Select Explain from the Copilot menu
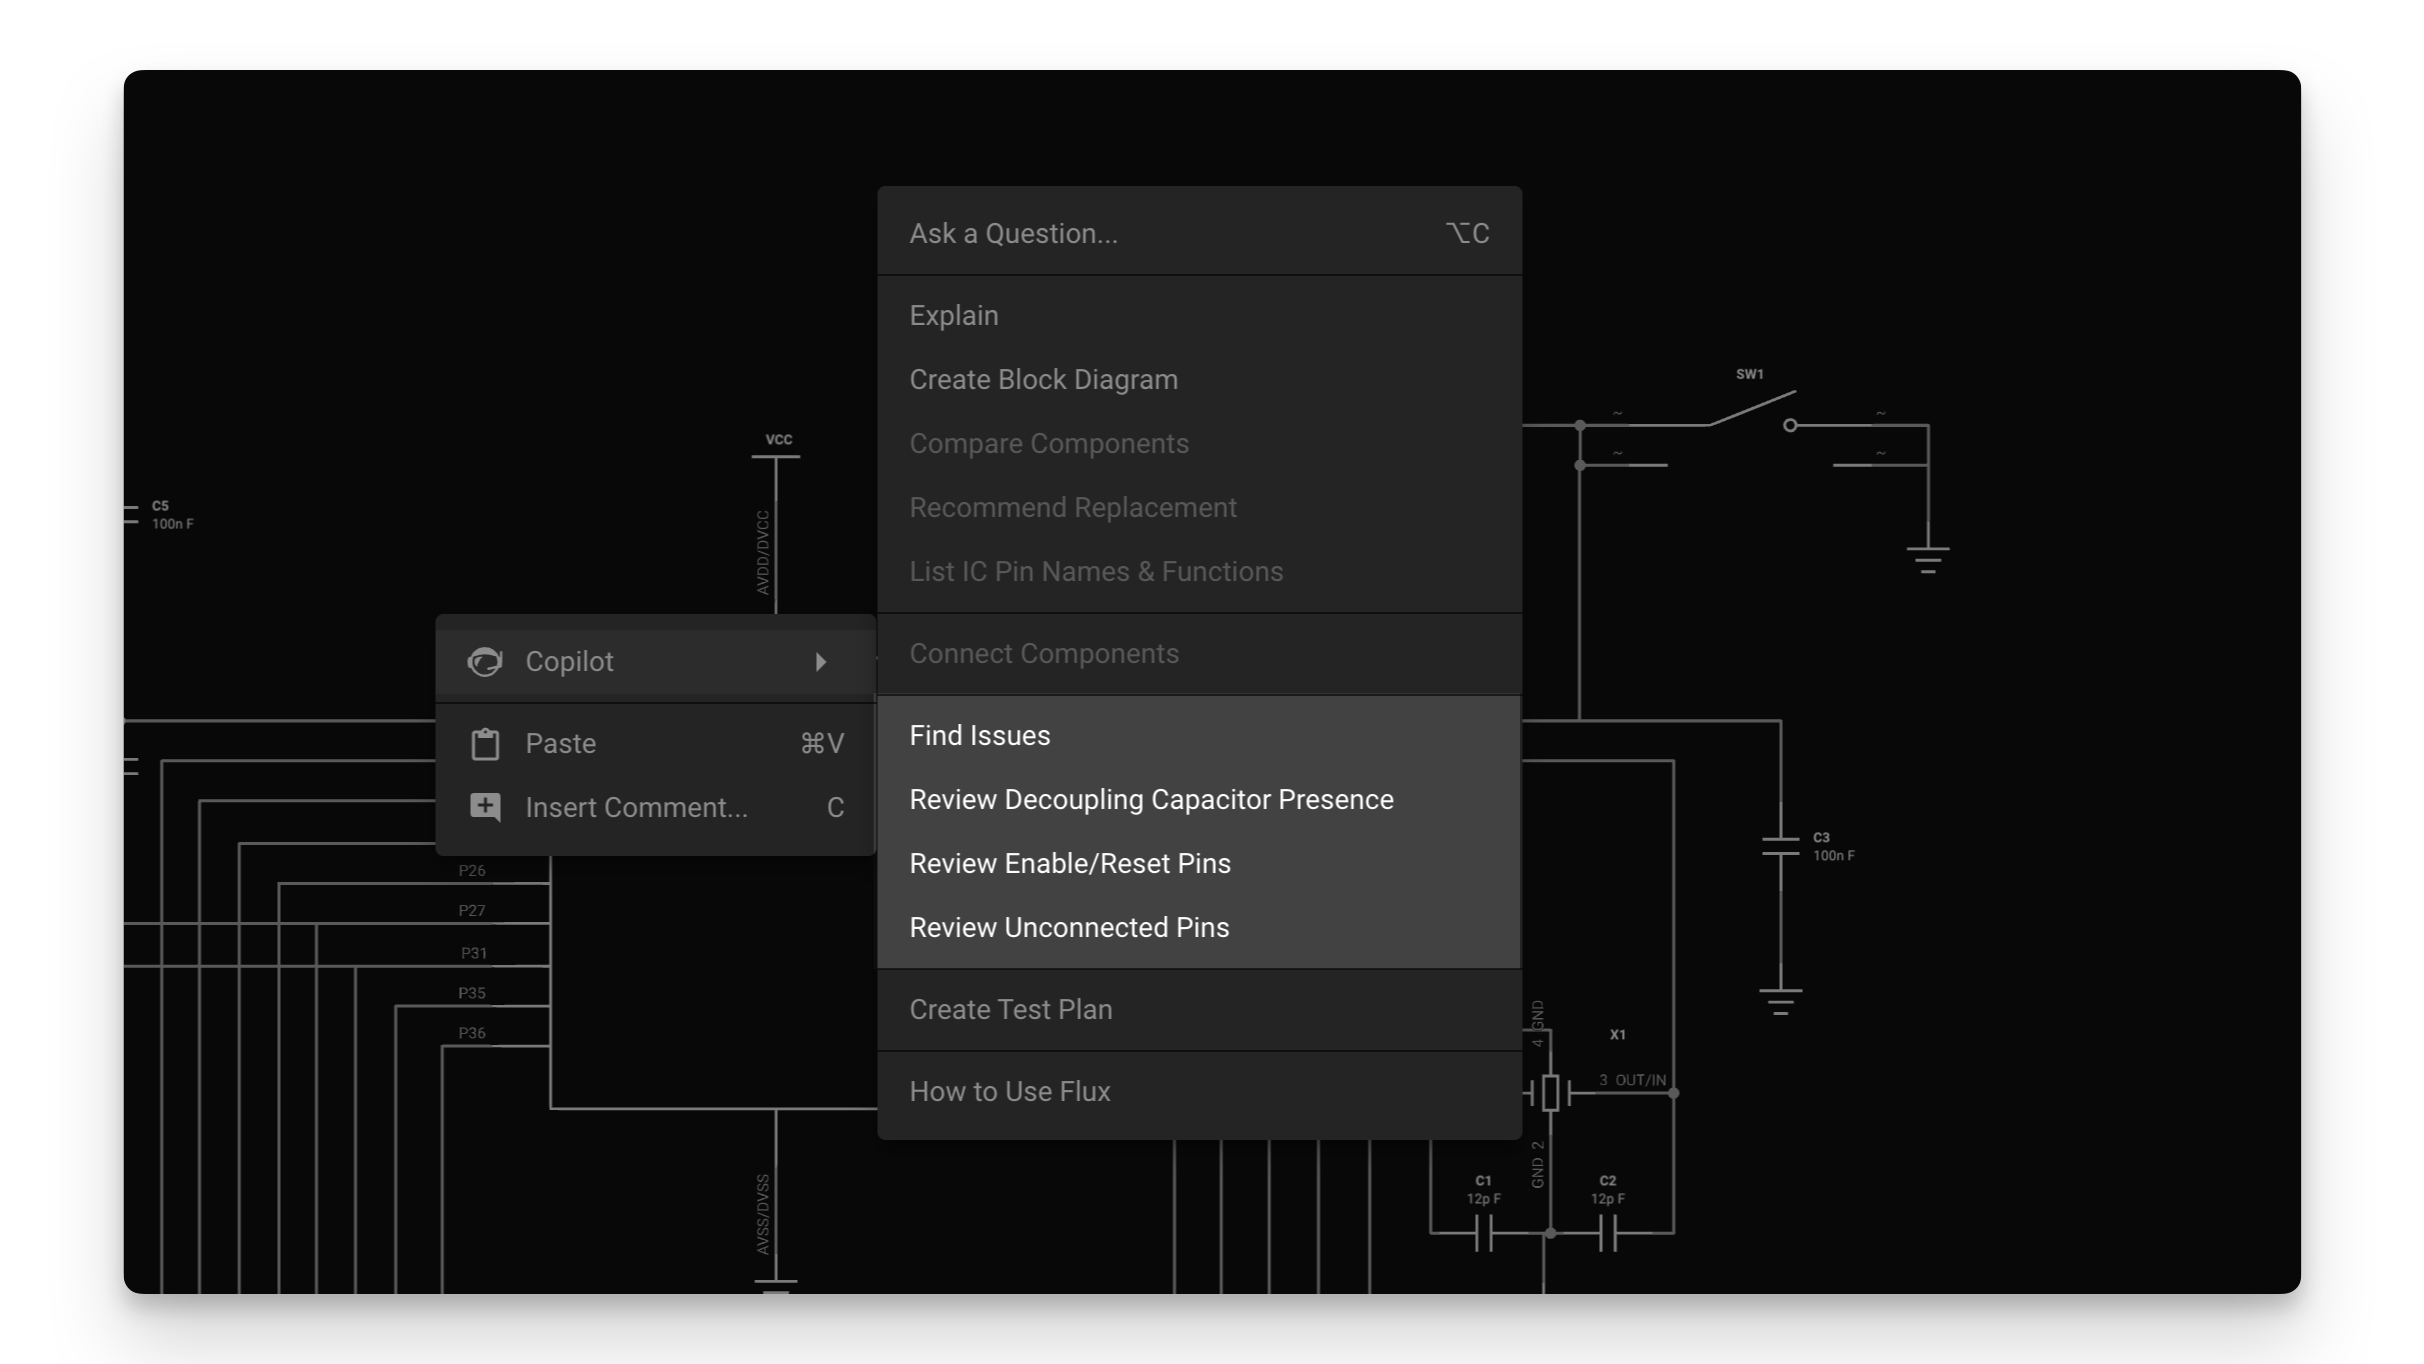The height and width of the screenshot is (1364, 2424). coord(953,314)
